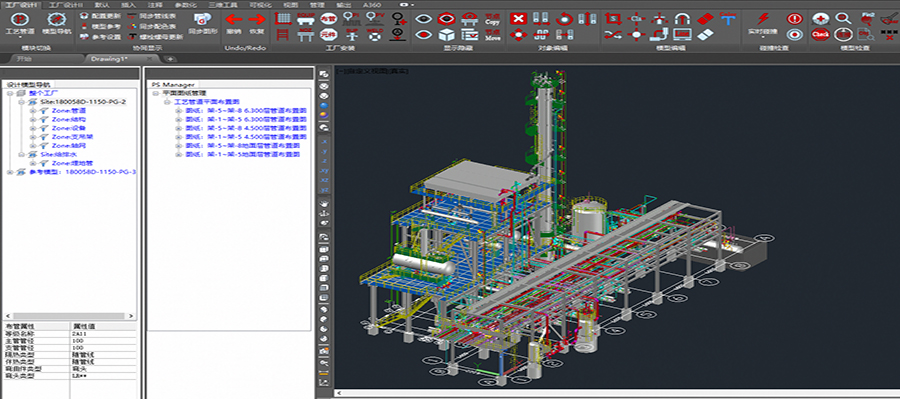Click the 螺栓螺母更新 button

pos(156,37)
